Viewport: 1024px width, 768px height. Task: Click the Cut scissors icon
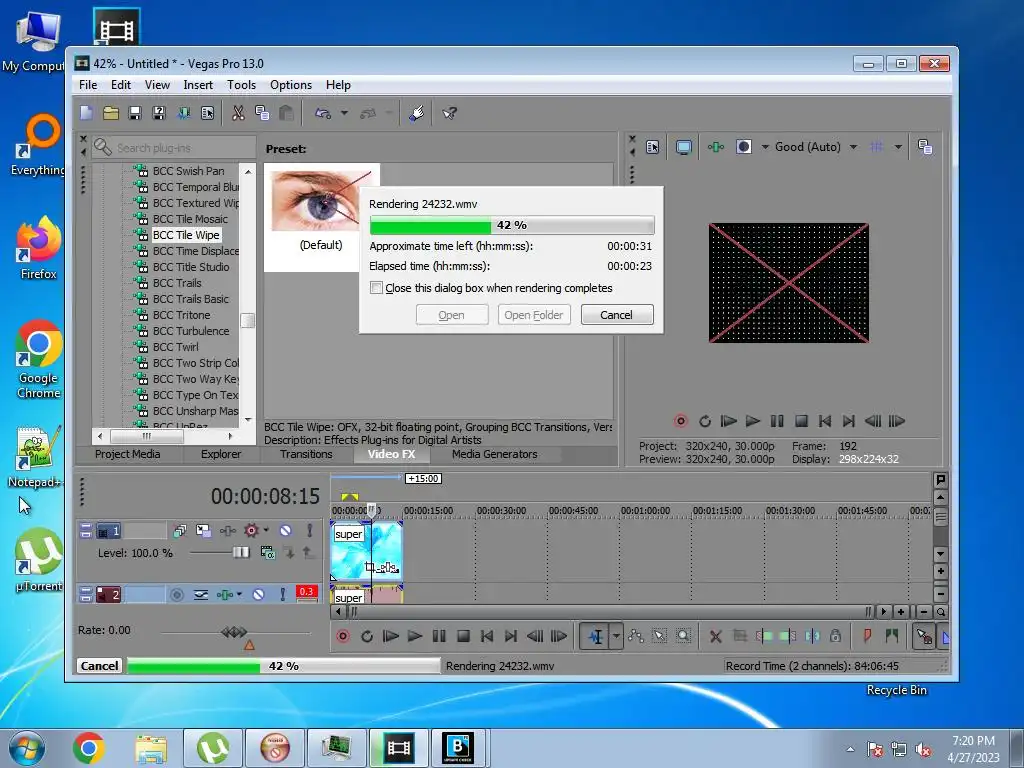[238, 113]
